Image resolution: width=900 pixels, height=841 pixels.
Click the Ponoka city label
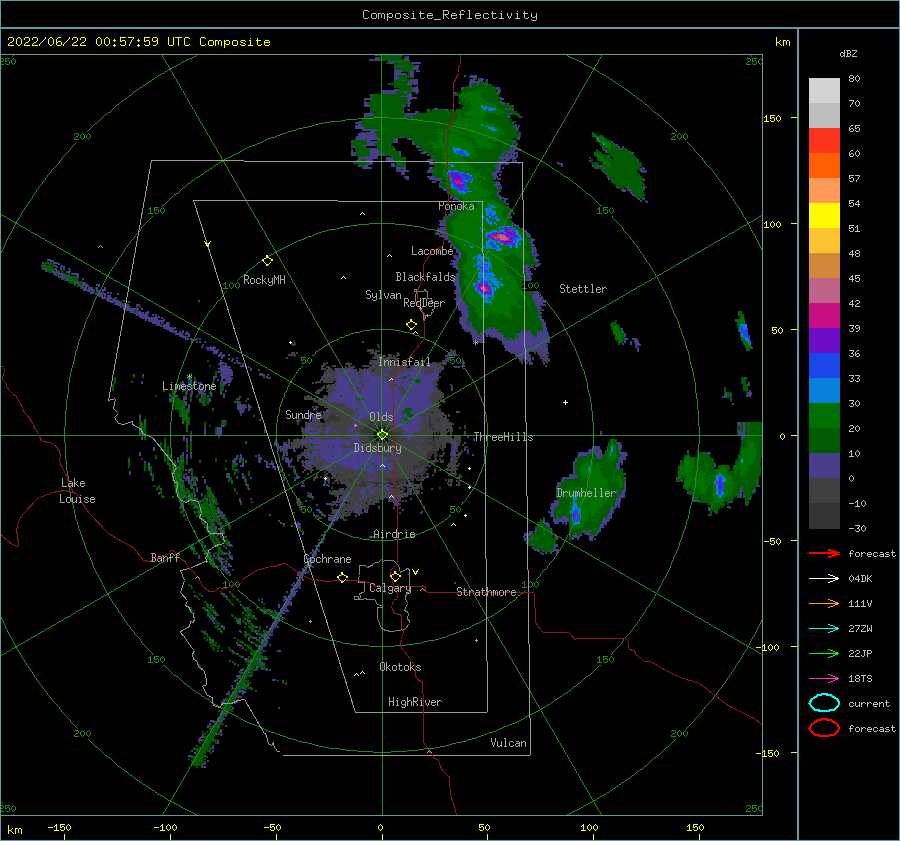click(456, 206)
